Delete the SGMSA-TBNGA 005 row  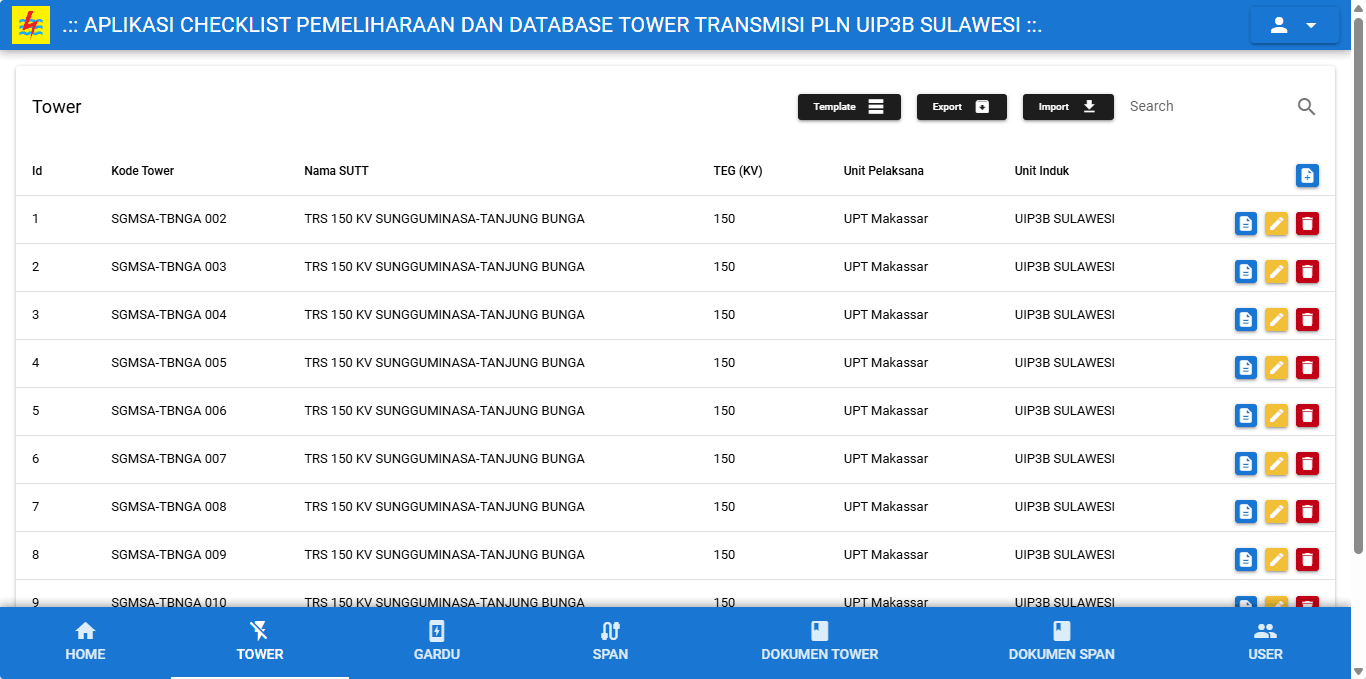click(1307, 367)
